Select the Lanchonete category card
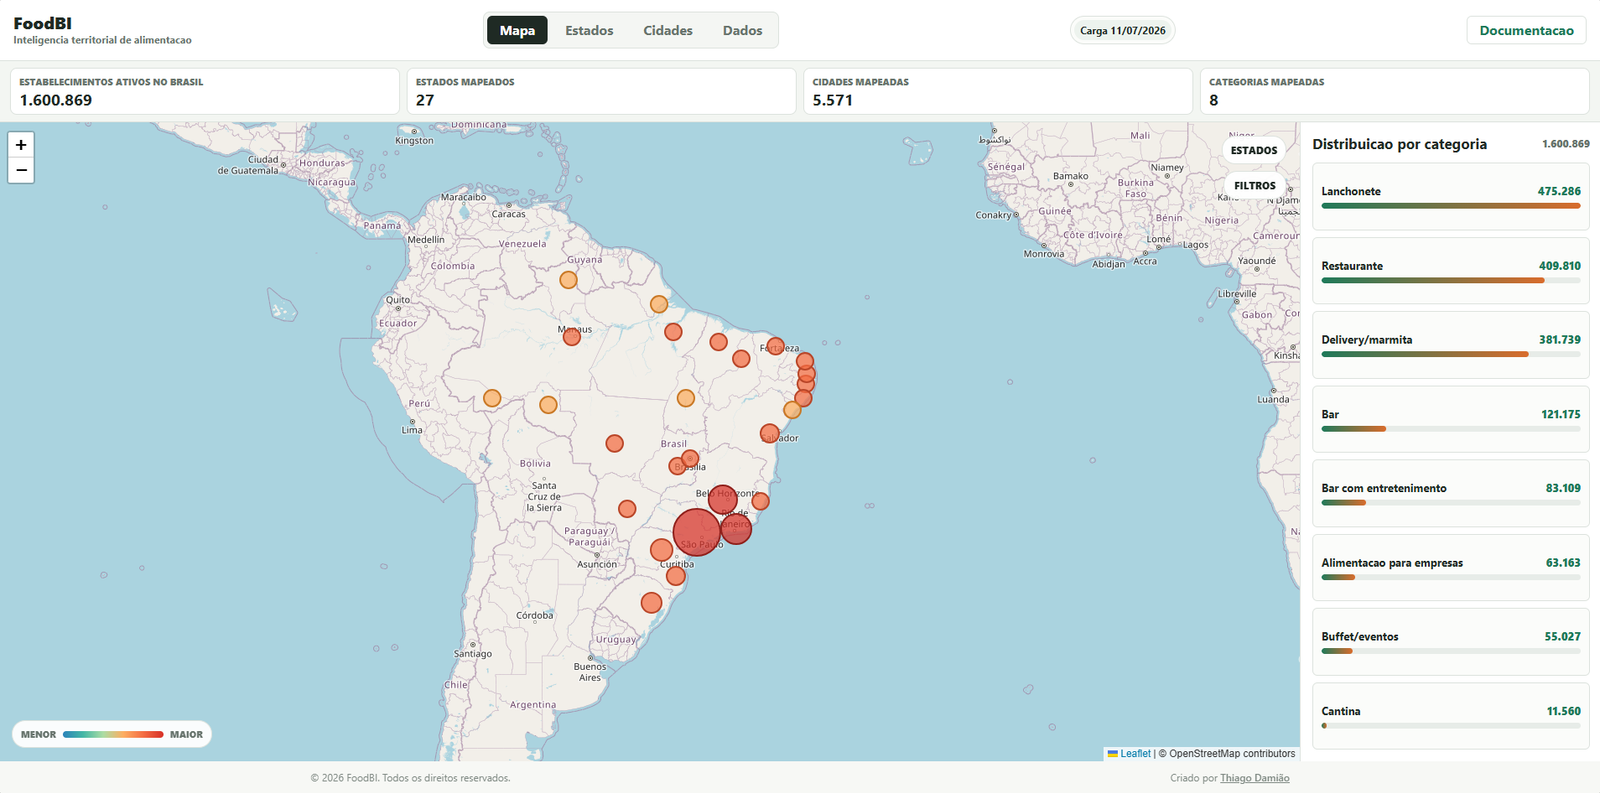The width and height of the screenshot is (1600, 793). (1450, 196)
